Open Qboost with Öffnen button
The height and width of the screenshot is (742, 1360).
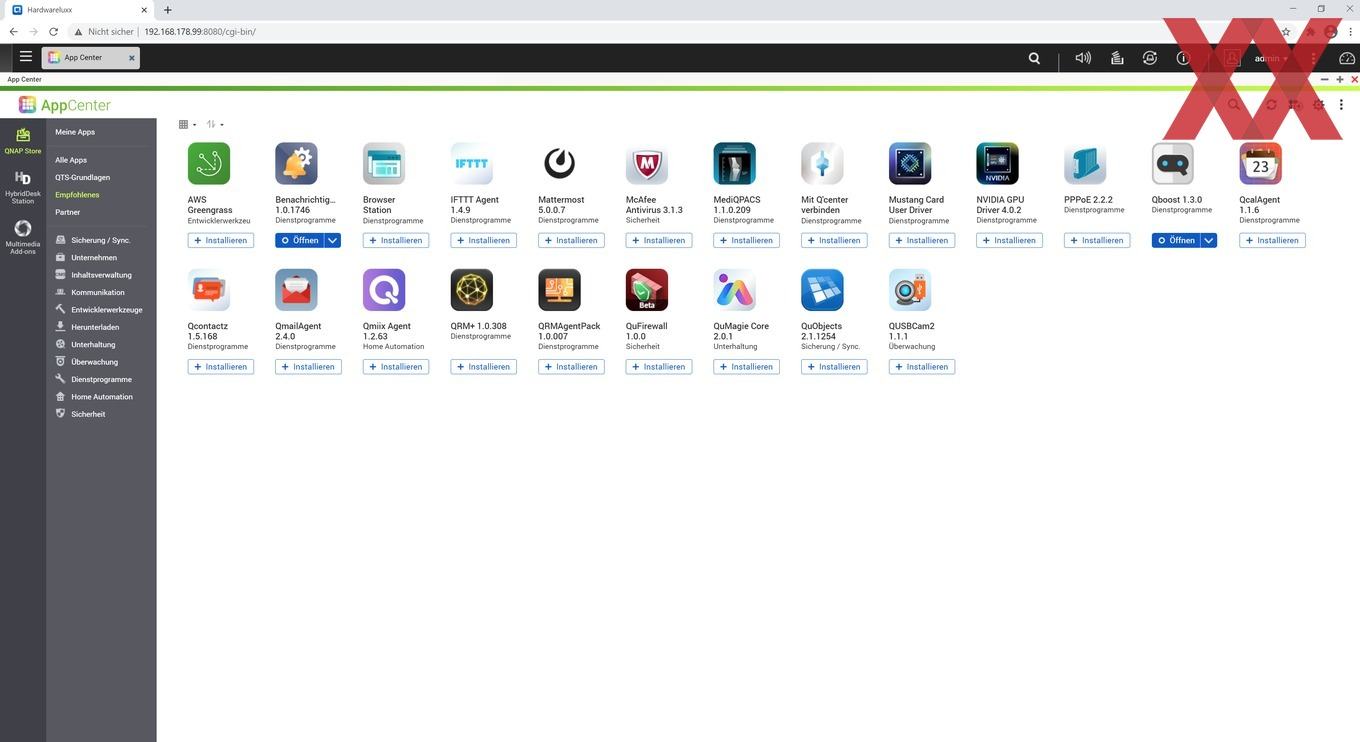point(1176,240)
